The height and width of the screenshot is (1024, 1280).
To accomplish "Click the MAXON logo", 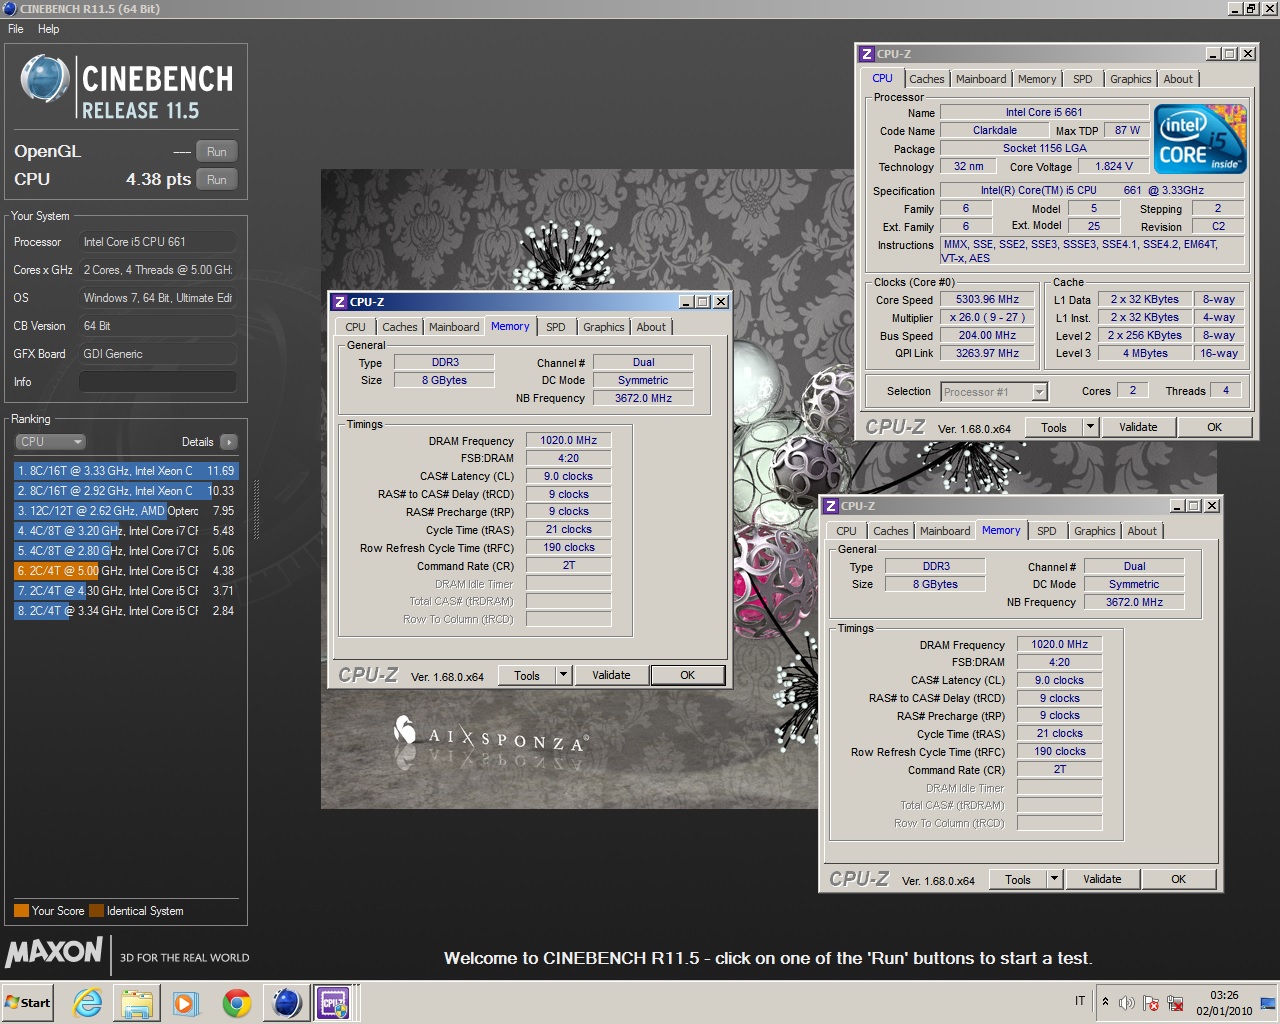I will 54,951.
